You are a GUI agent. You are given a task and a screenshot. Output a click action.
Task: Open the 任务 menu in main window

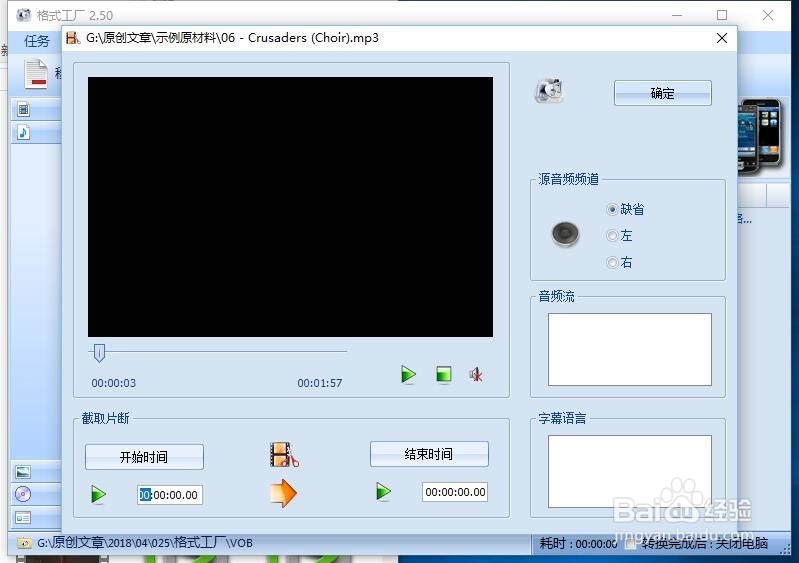tap(37, 41)
